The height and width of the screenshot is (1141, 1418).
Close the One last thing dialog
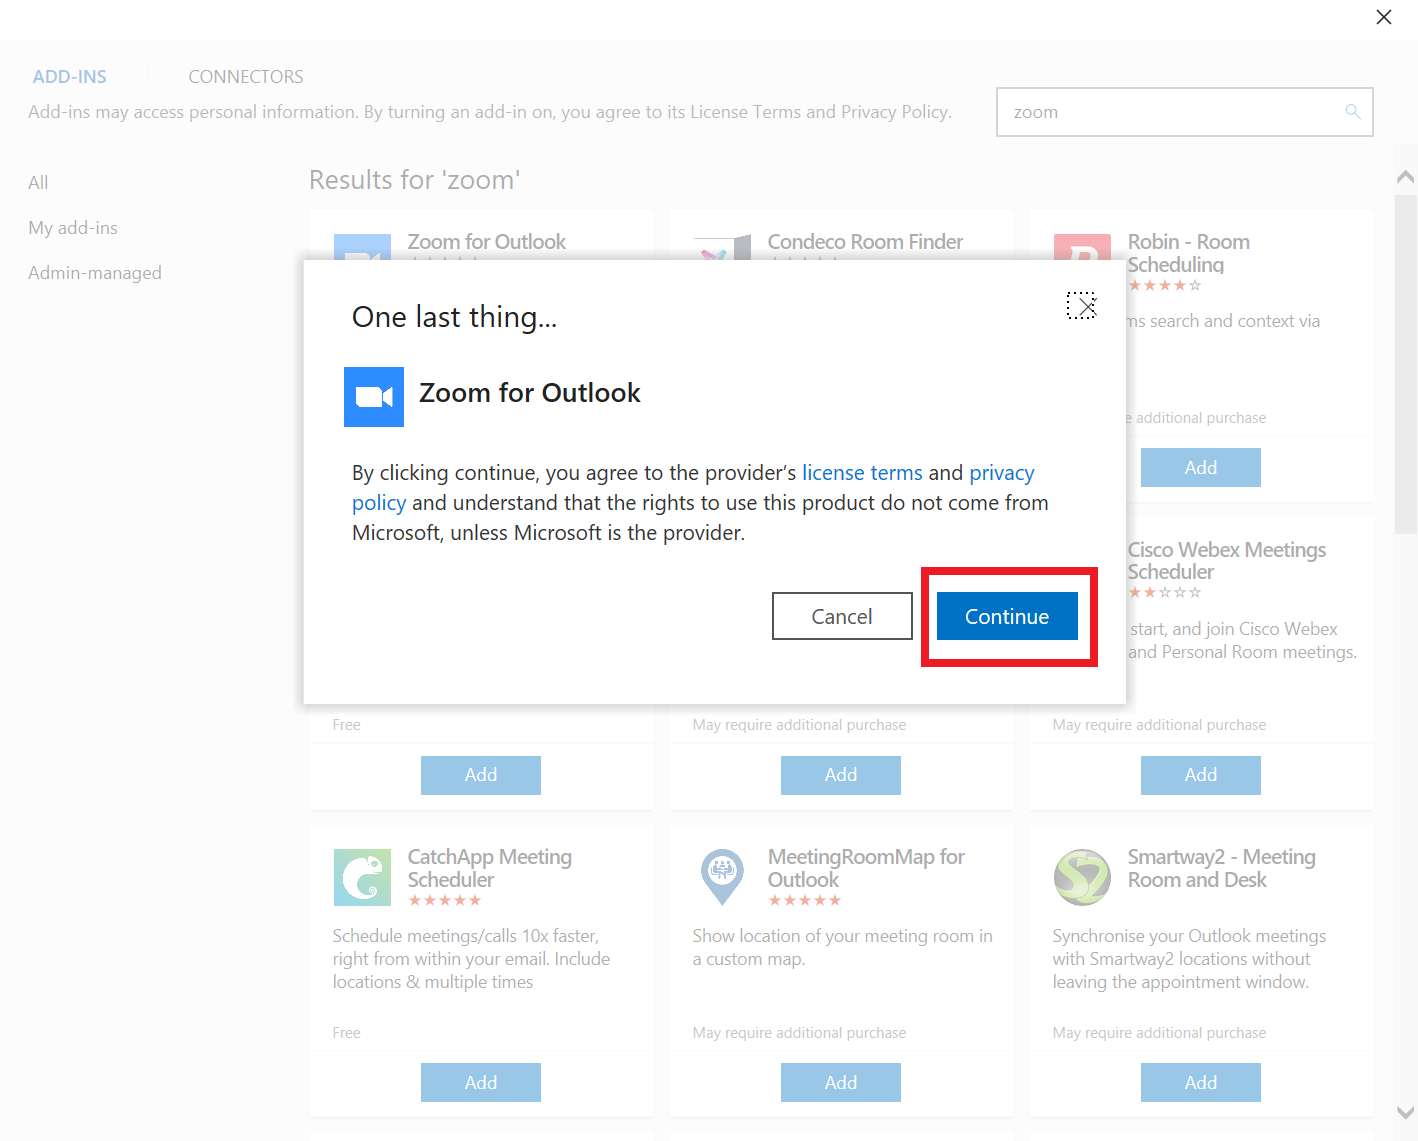[x=1081, y=306]
